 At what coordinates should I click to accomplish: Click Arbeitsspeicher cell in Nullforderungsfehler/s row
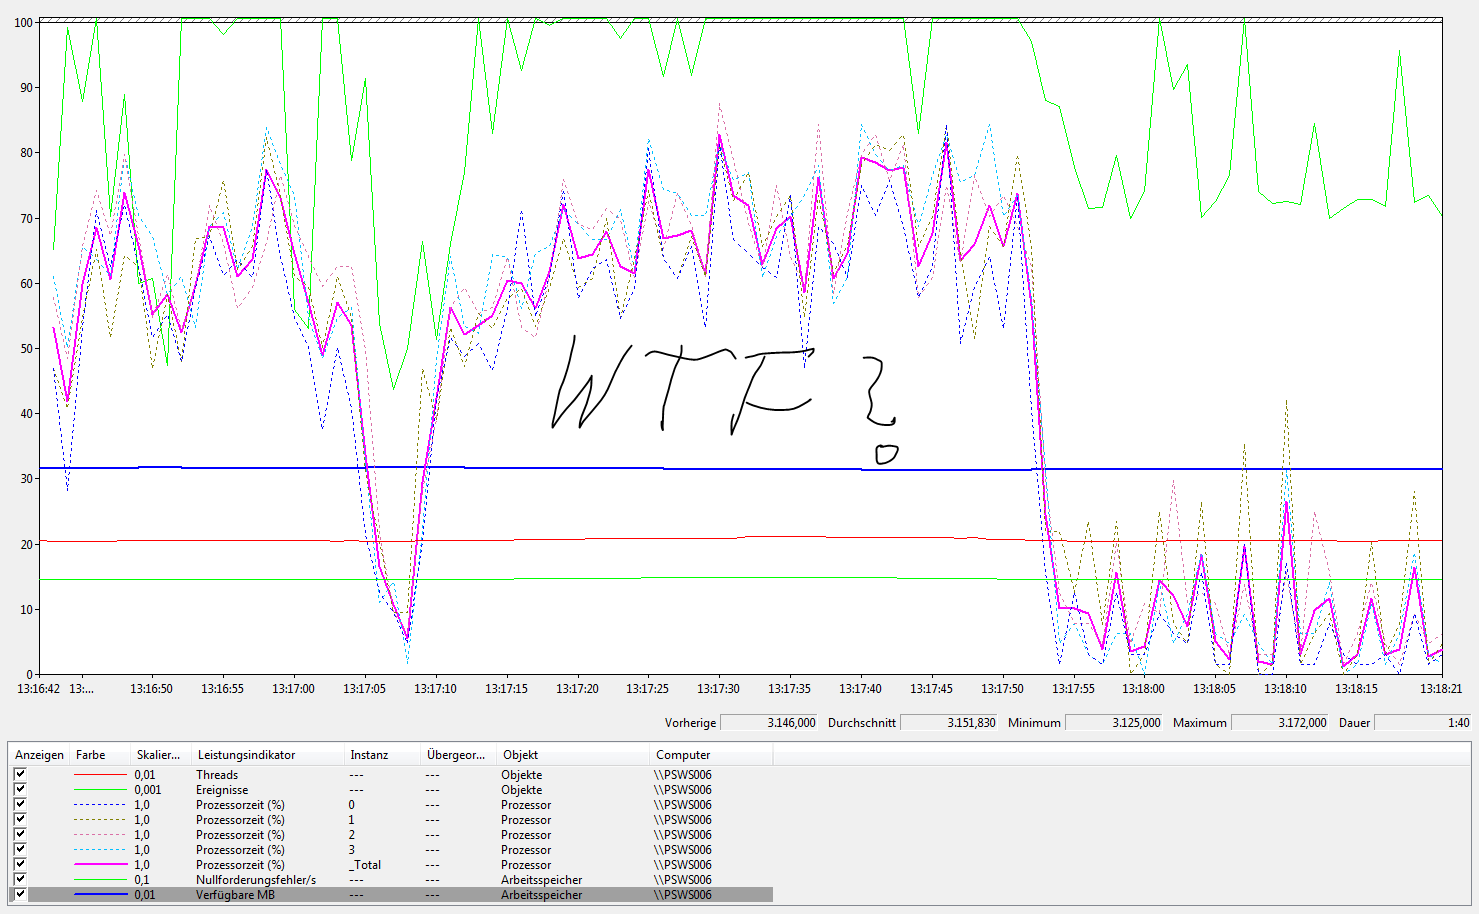coord(542,880)
